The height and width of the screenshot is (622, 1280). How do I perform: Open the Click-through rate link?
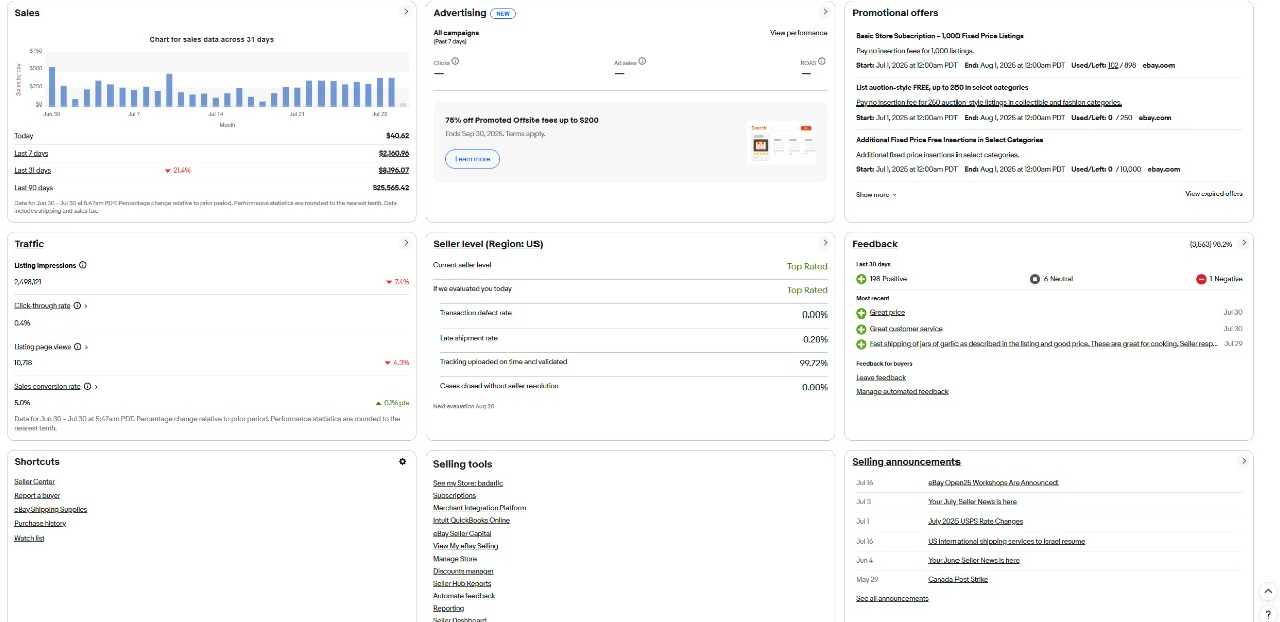[42, 305]
